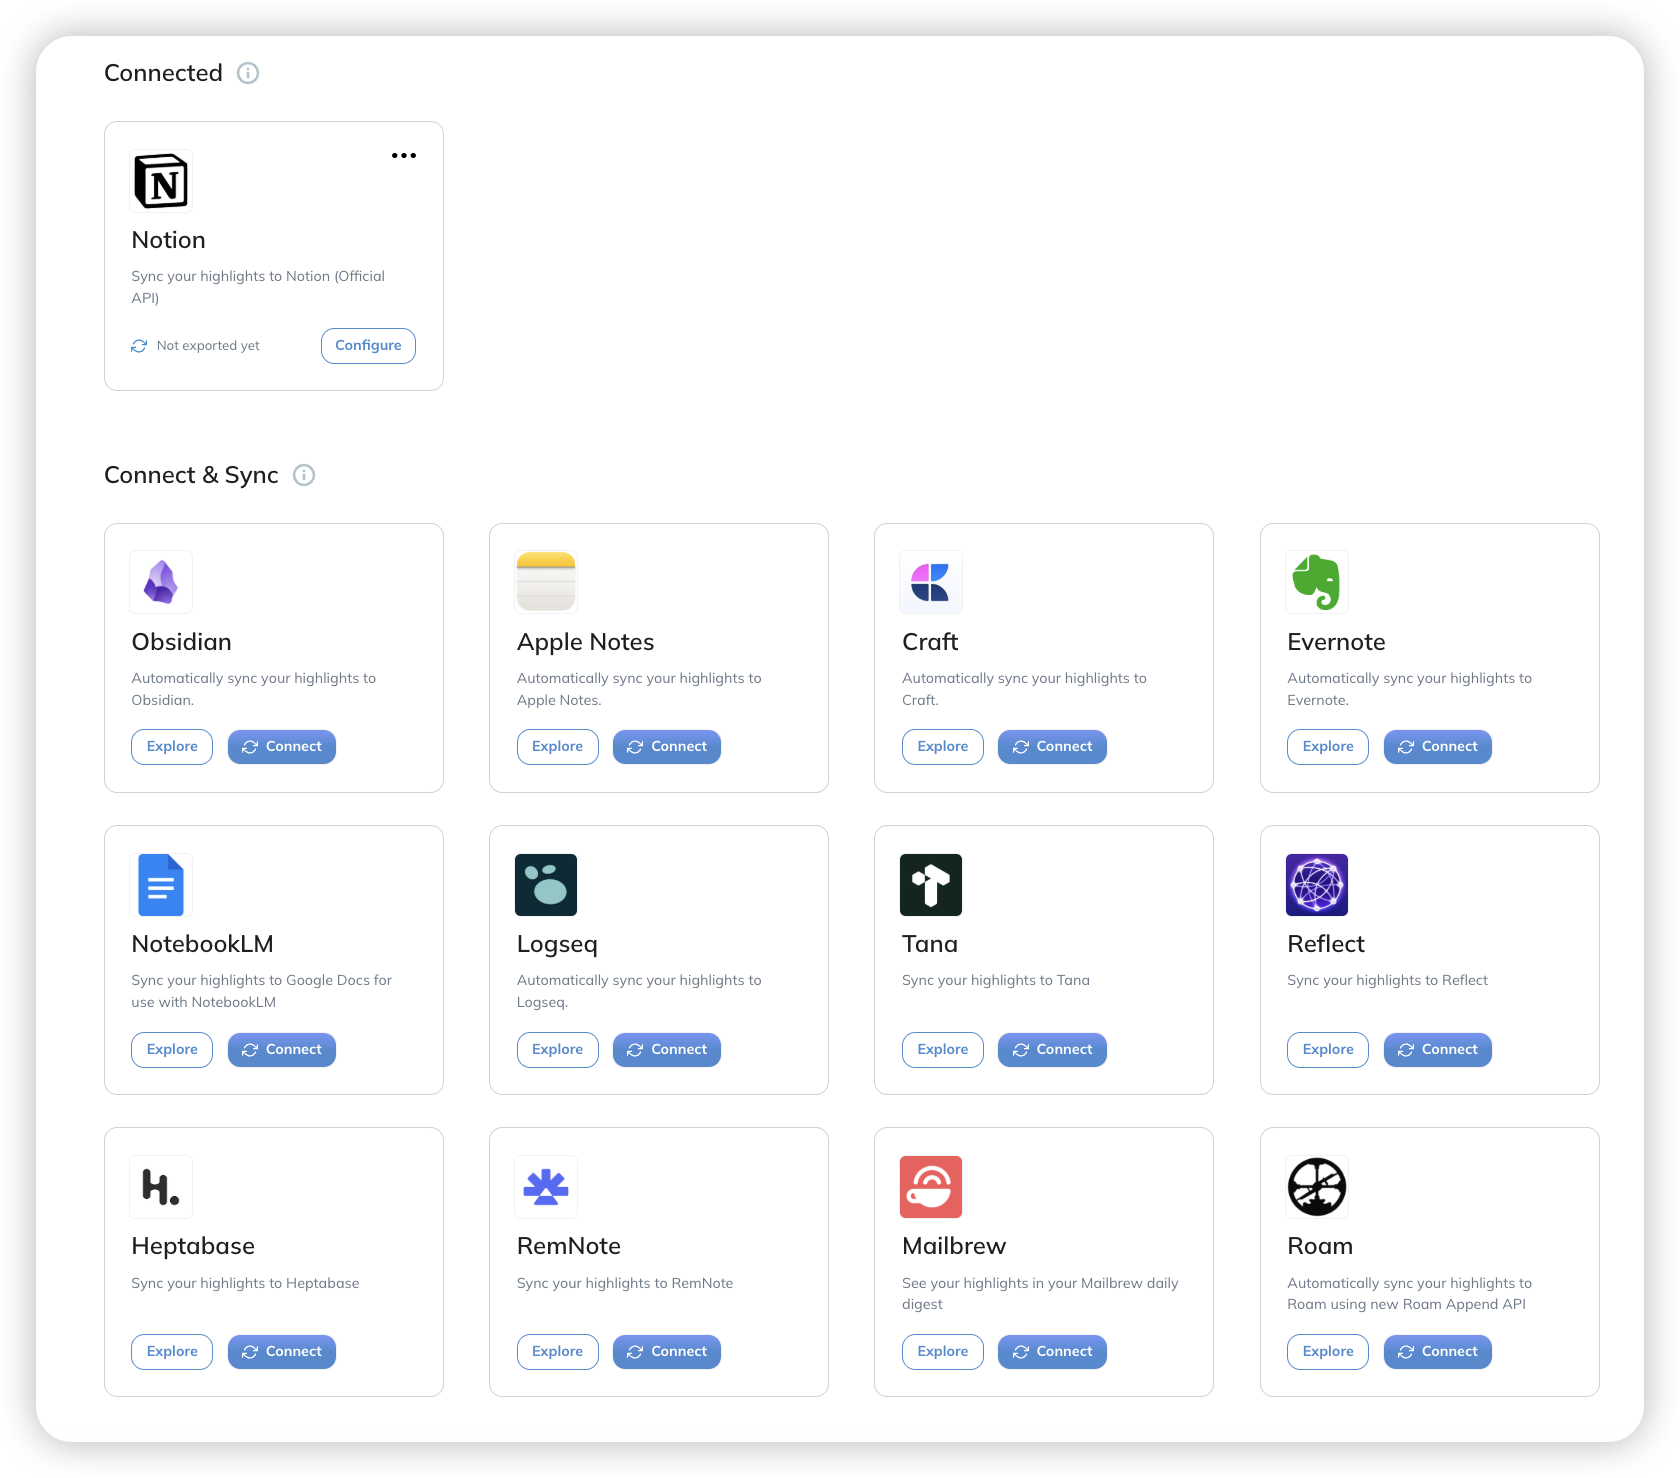Connect Logseq
Screen dimensions: 1680x1478
pos(667,1050)
